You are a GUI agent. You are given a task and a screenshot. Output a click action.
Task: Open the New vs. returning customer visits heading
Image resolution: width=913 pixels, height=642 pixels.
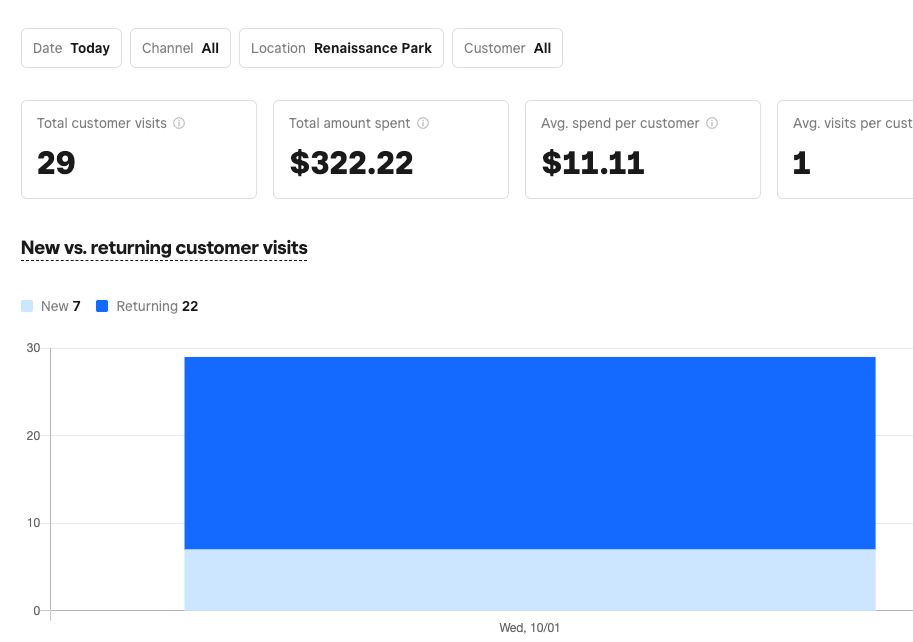click(164, 248)
